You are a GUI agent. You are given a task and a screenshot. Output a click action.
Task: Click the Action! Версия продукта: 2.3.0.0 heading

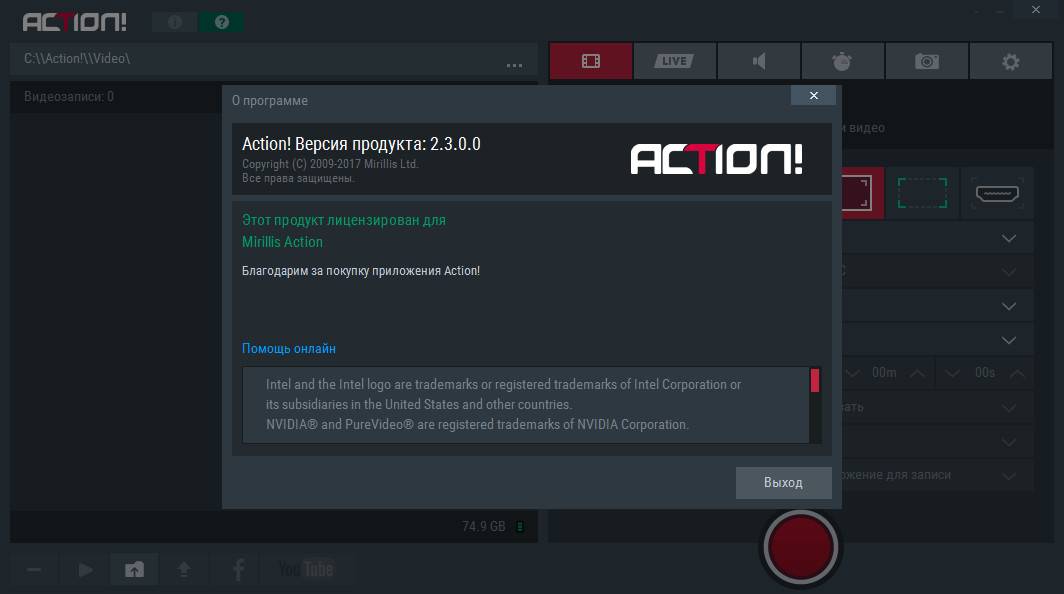361,144
